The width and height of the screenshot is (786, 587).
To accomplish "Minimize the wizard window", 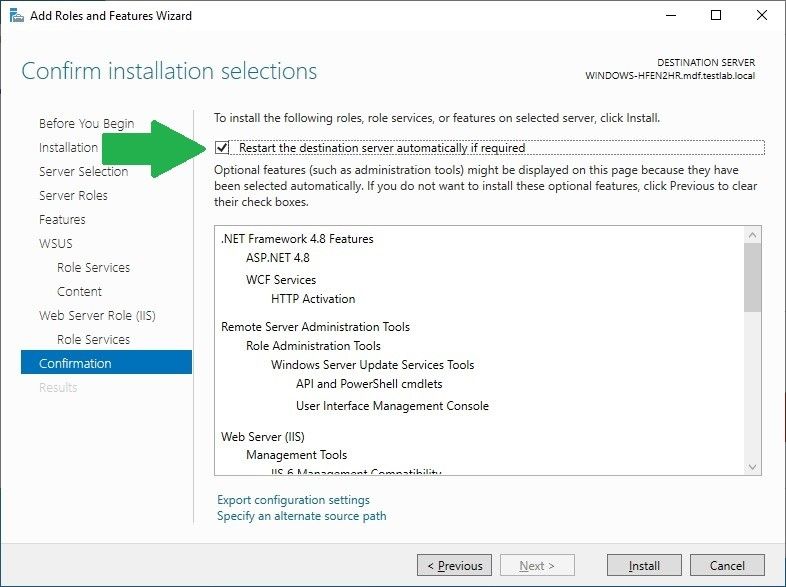I will click(671, 16).
